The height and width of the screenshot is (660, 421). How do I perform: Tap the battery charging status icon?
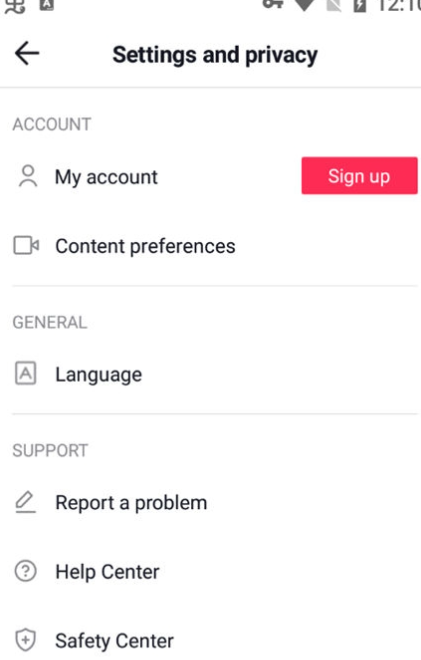pyautogui.click(x=360, y=5)
